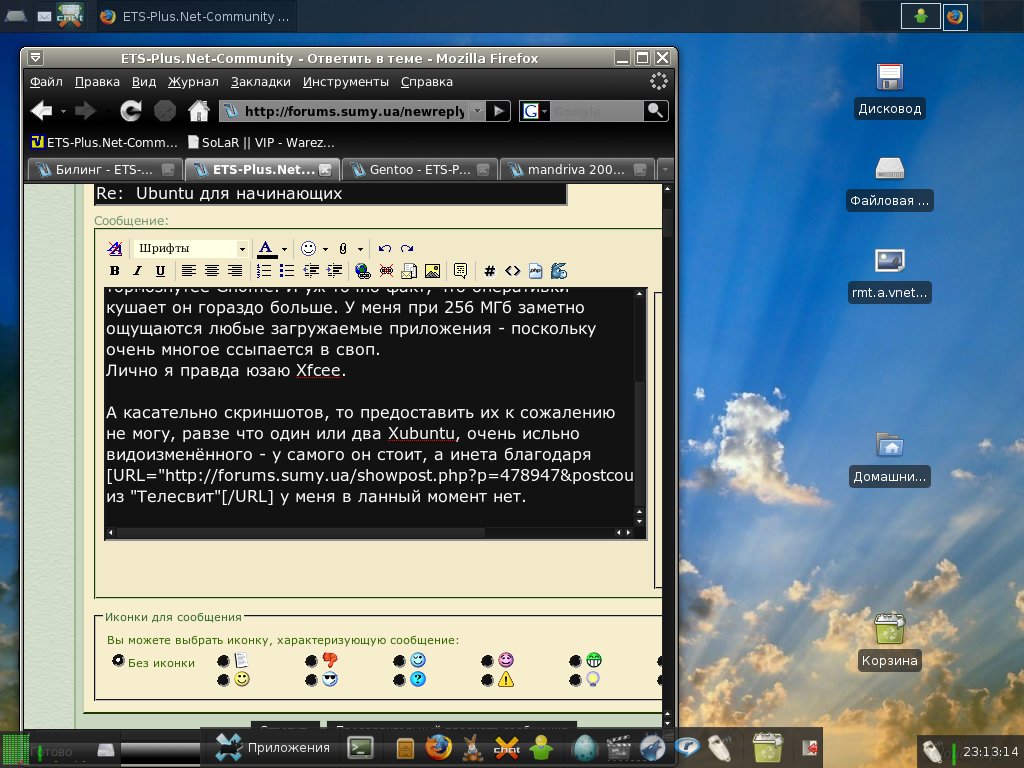Image resolution: width=1024 pixels, height=768 pixels.
Task: Choose the thumbs-down message icon radio
Action: click(x=311, y=661)
